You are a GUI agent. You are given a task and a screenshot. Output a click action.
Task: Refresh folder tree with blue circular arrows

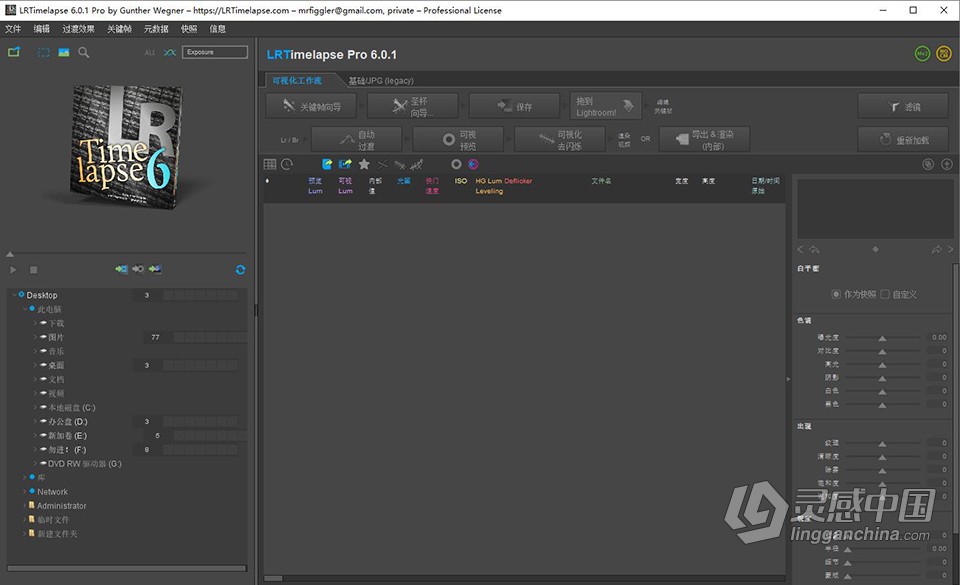[x=241, y=270]
